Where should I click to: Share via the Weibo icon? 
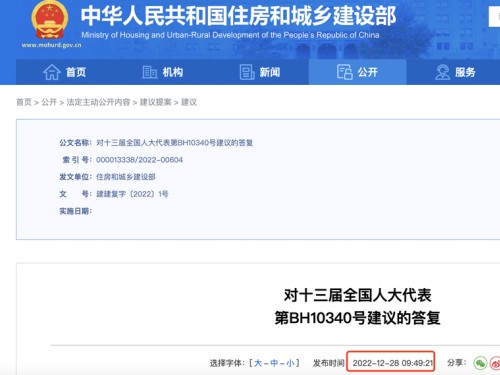click(495, 363)
